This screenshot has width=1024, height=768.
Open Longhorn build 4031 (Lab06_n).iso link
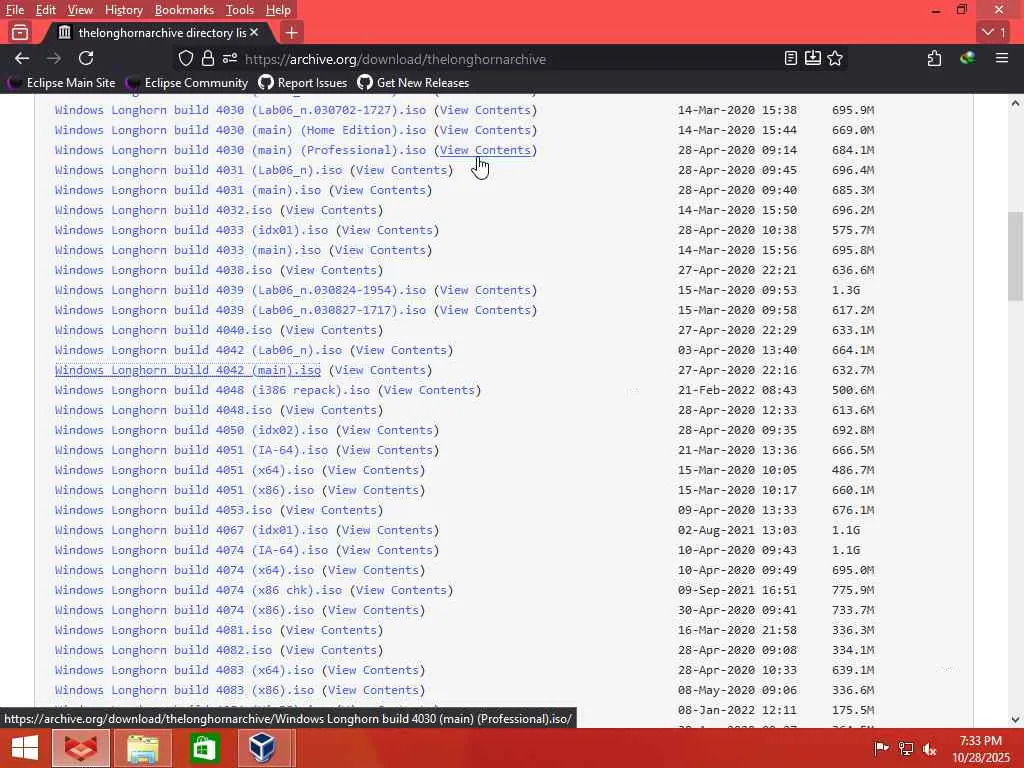(199, 170)
